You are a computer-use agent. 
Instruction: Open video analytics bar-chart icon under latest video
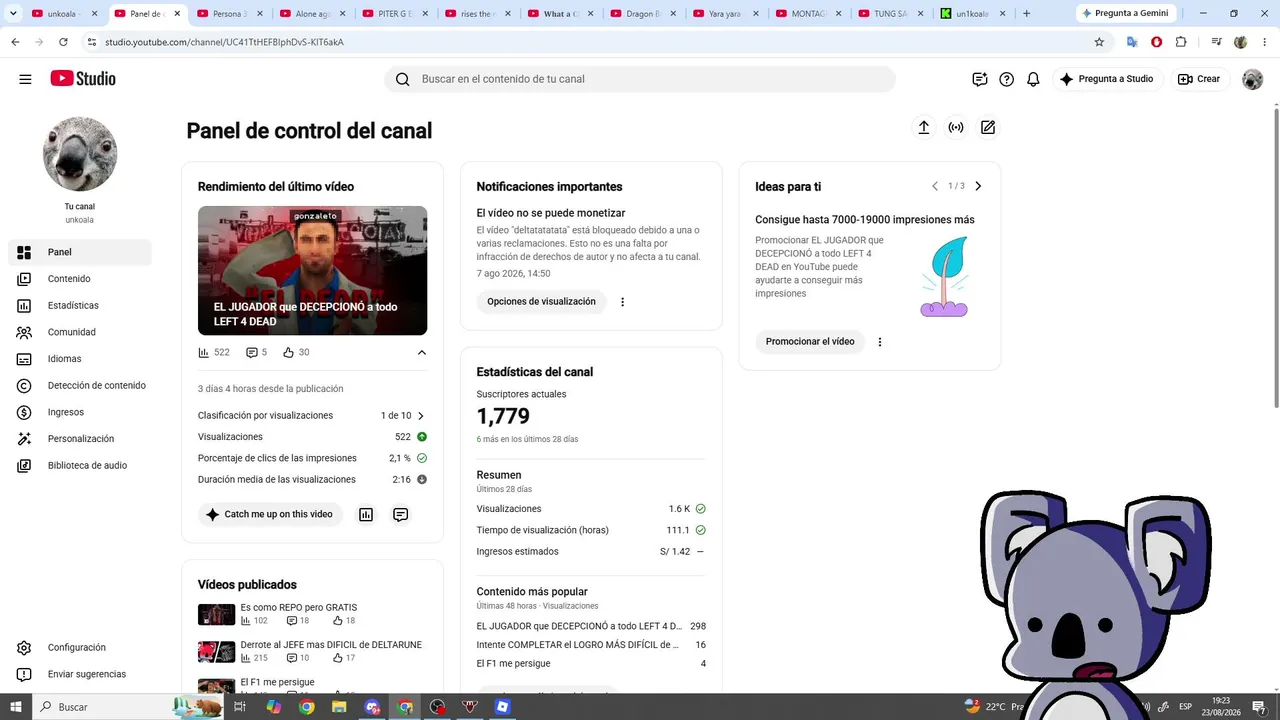(x=366, y=514)
